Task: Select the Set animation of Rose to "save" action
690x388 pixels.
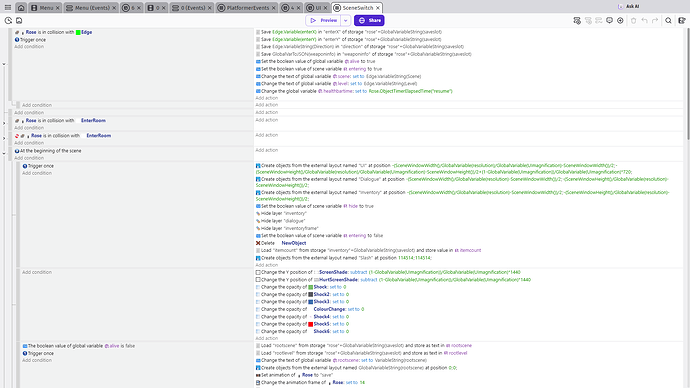Action: coord(294,375)
